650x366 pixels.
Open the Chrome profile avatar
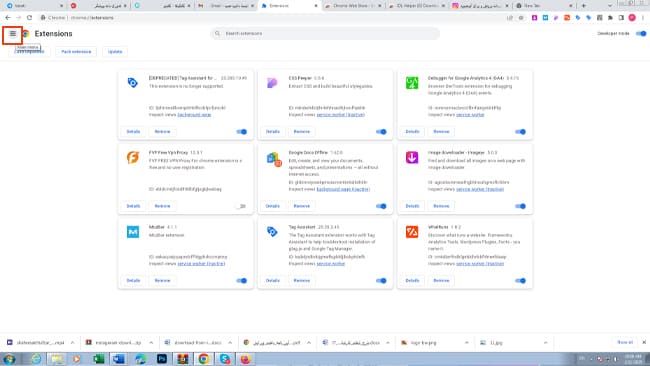coord(632,18)
